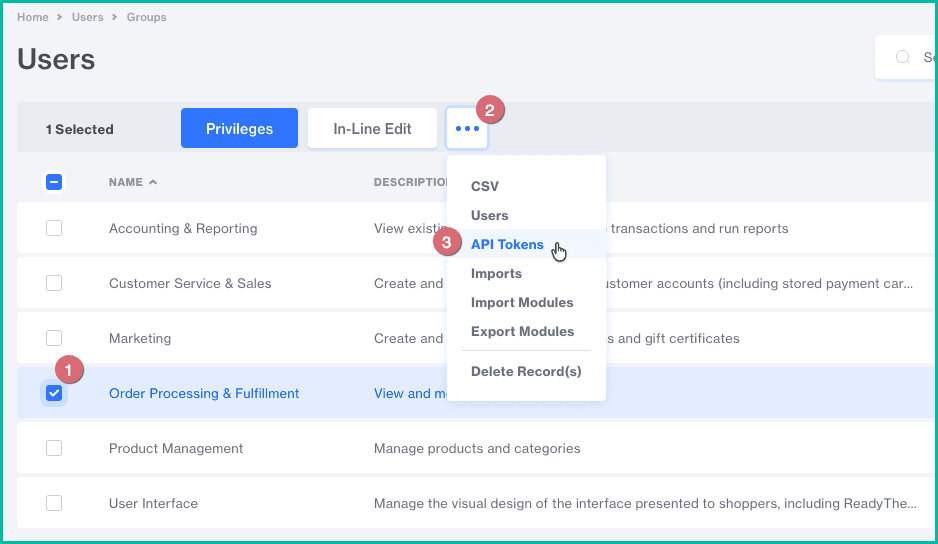Viewport: 938px width, 544px height.
Task: Choose Delete Record(s) from menu
Action: tap(526, 372)
